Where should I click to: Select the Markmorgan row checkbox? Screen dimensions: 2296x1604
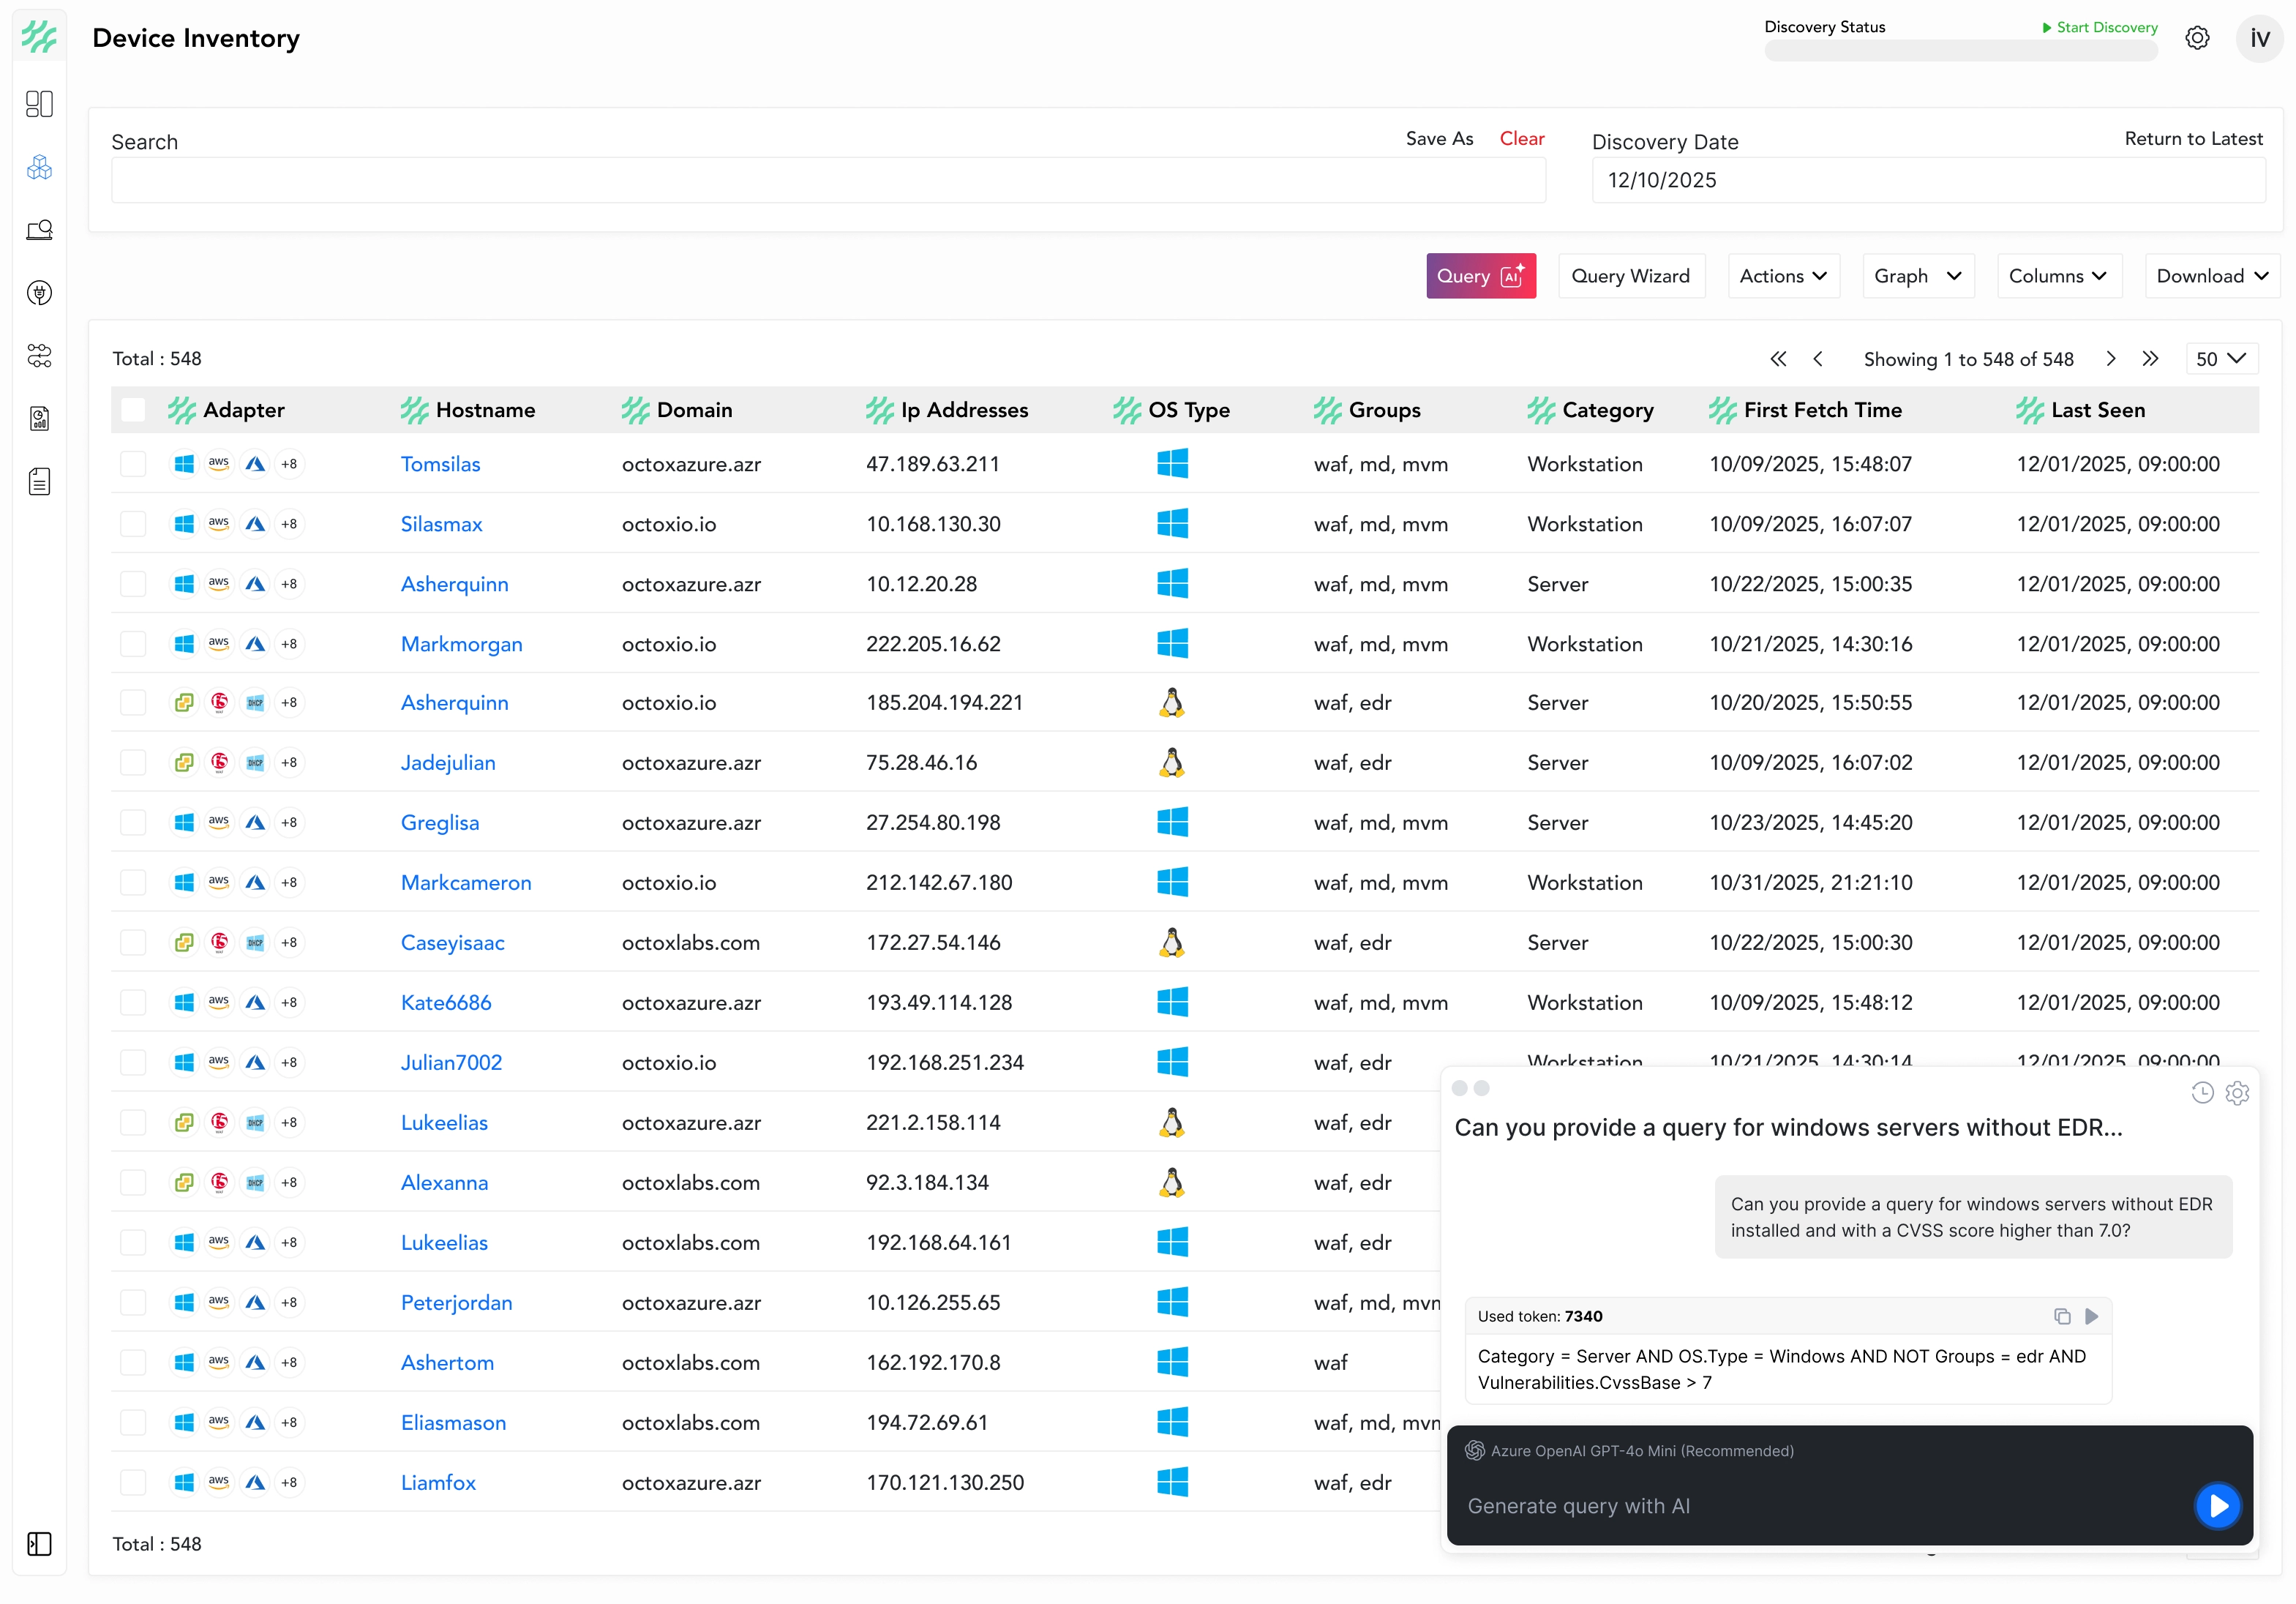click(x=133, y=644)
